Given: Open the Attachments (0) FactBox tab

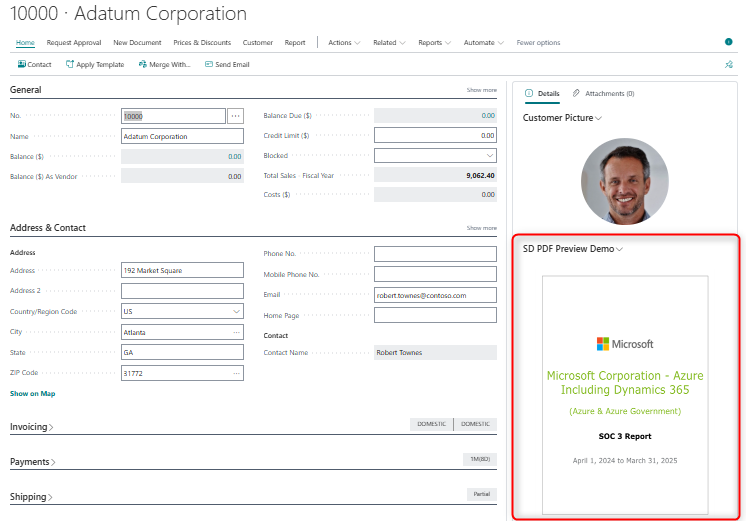Looking at the screenshot, I should (x=603, y=93).
